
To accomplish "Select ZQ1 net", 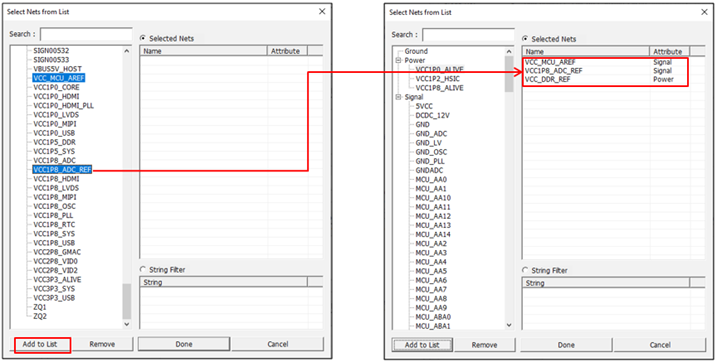I will pos(40,307).
